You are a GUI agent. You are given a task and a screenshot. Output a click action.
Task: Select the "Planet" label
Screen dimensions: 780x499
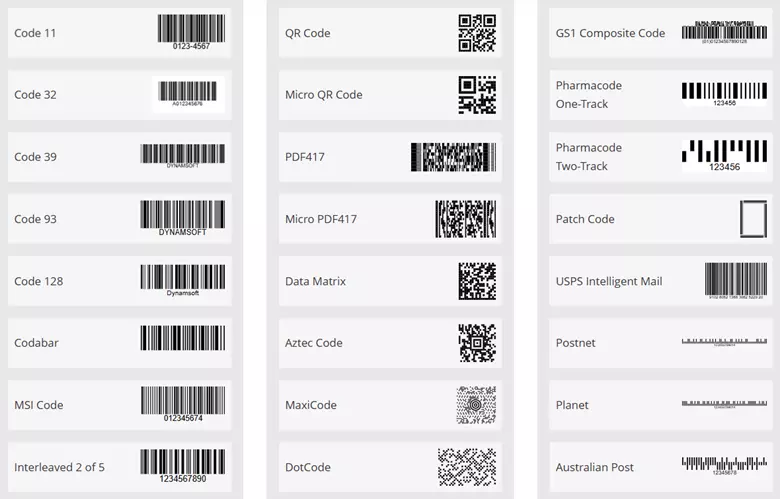(572, 405)
